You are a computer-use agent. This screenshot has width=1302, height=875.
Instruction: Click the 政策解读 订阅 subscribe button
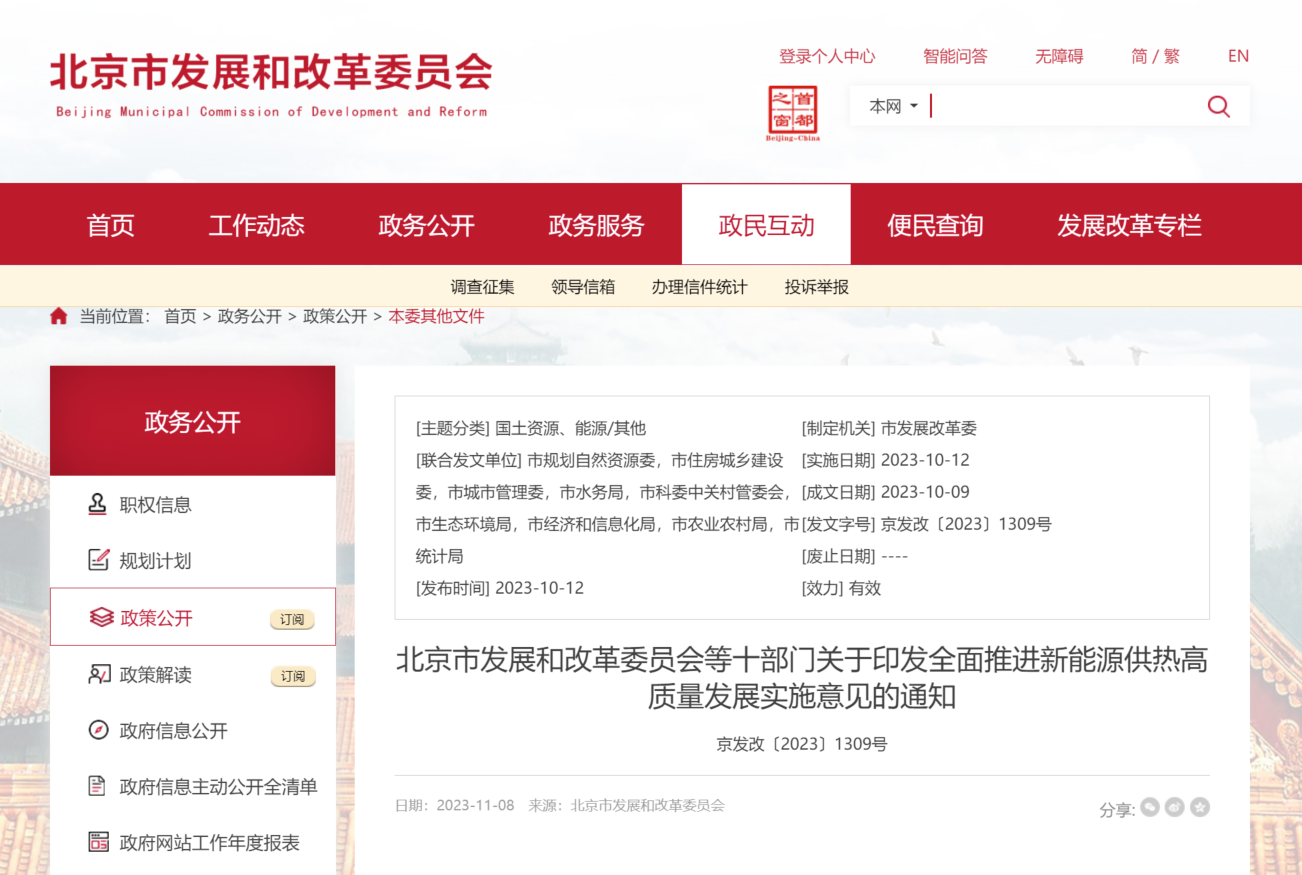(x=292, y=676)
